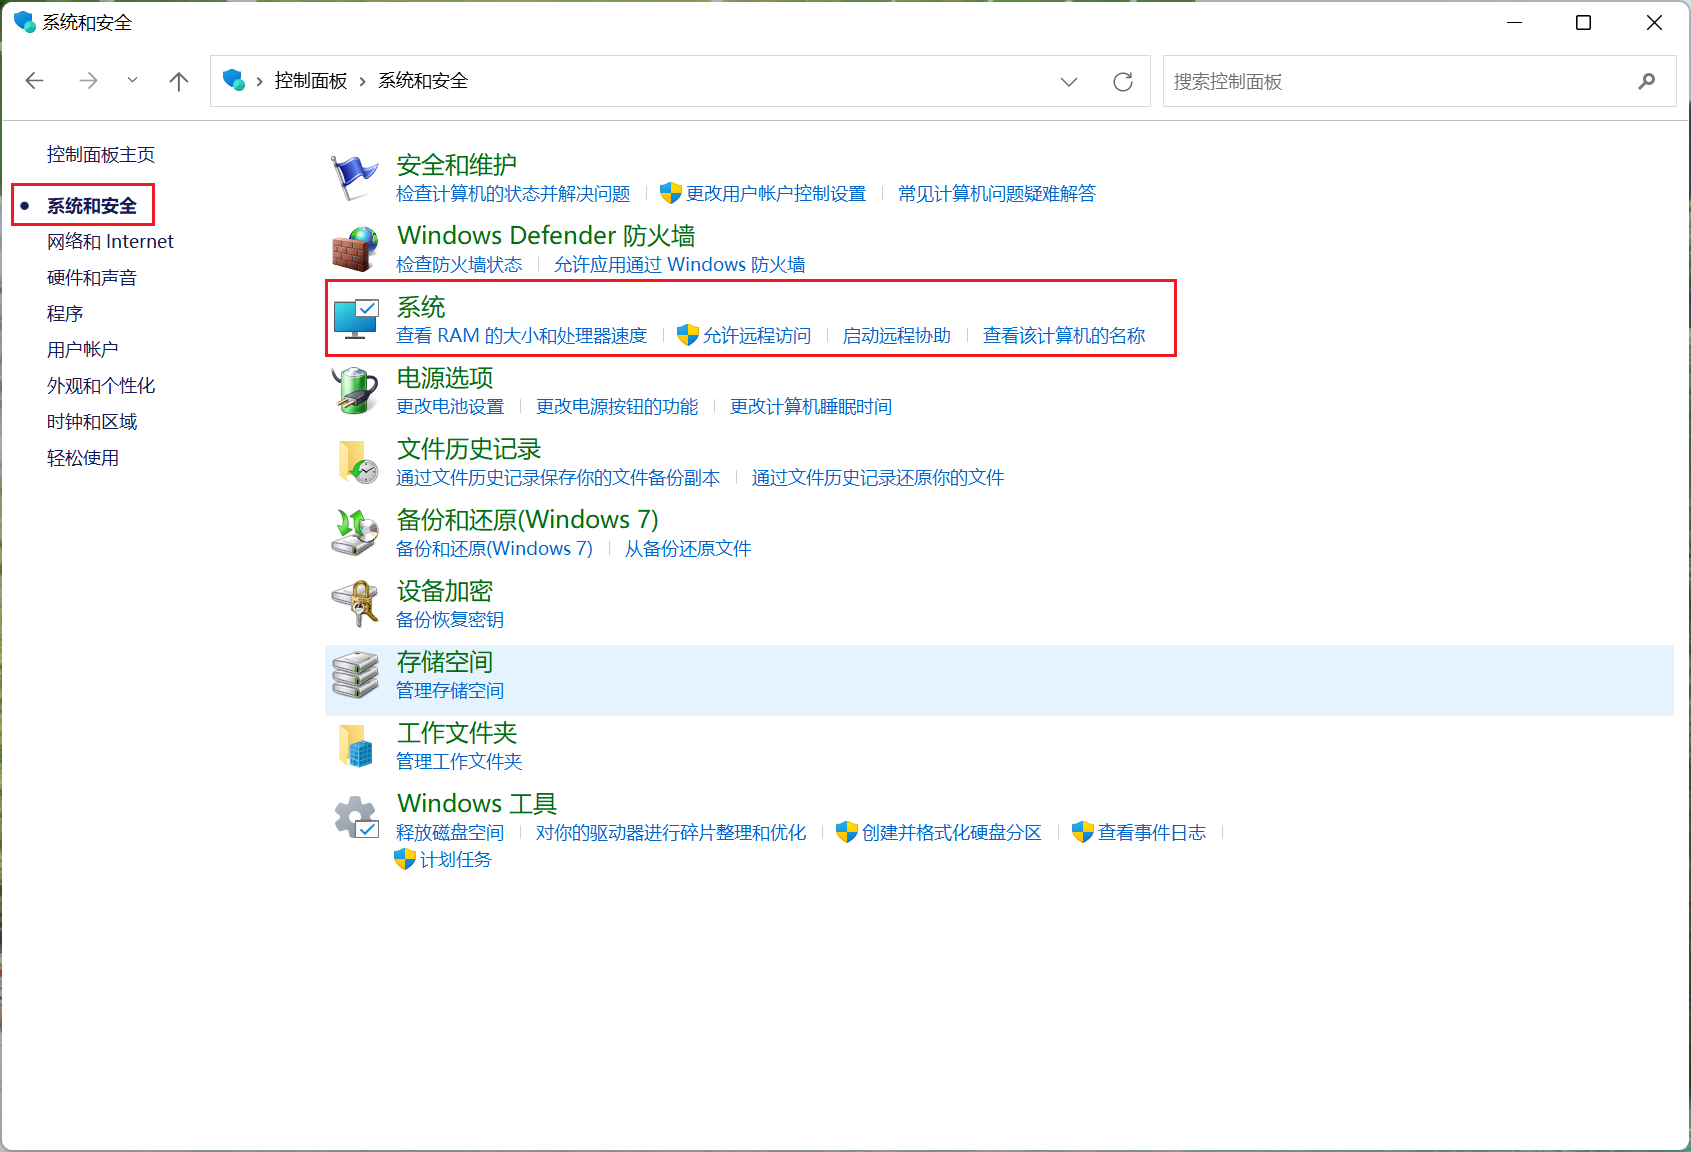Open 允许应用通过 Windows 防火墙
Screen dimensions: 1691x1152
[x=680, y=264]
